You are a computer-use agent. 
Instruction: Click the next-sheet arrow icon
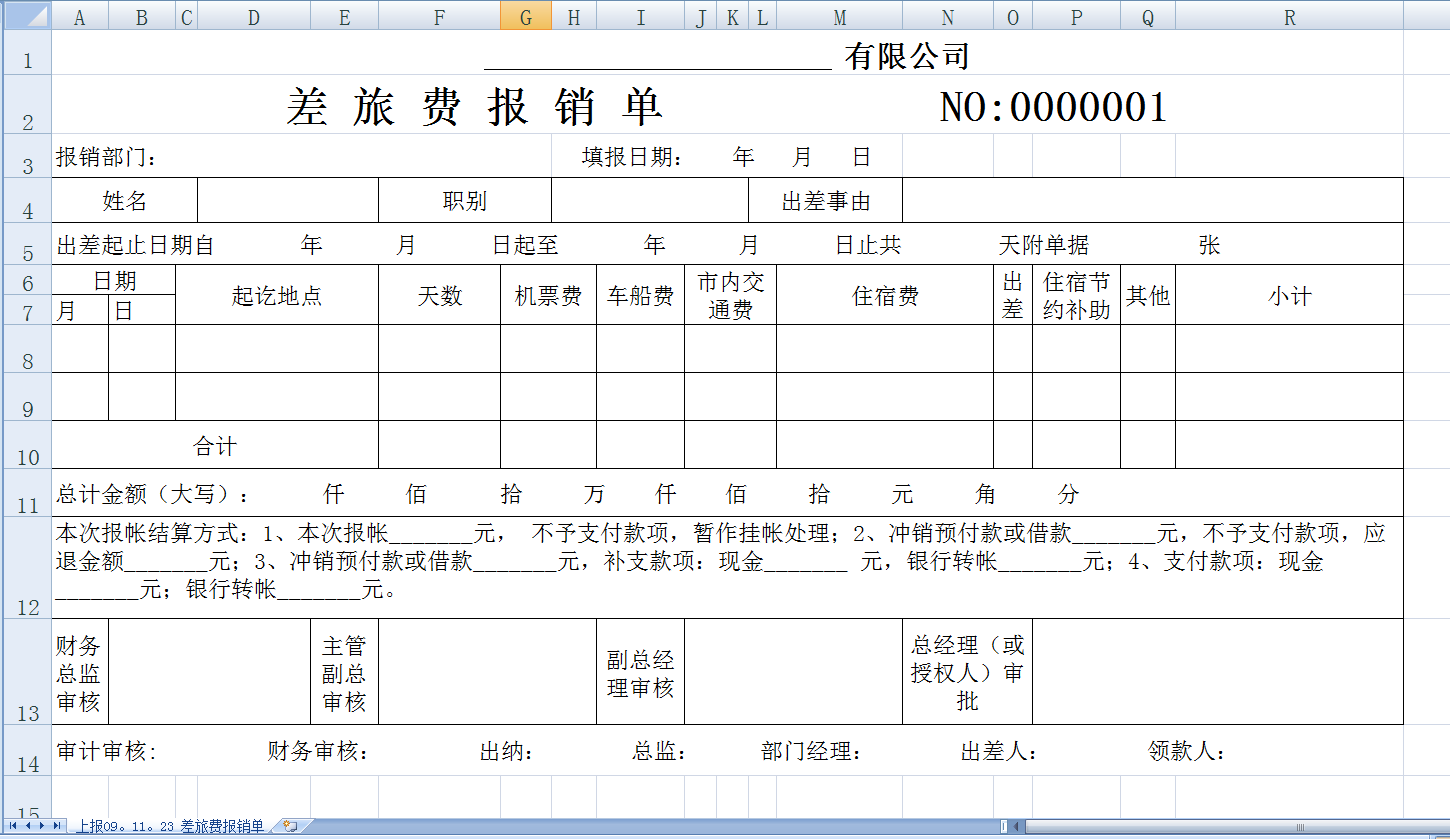click(41, 825)
